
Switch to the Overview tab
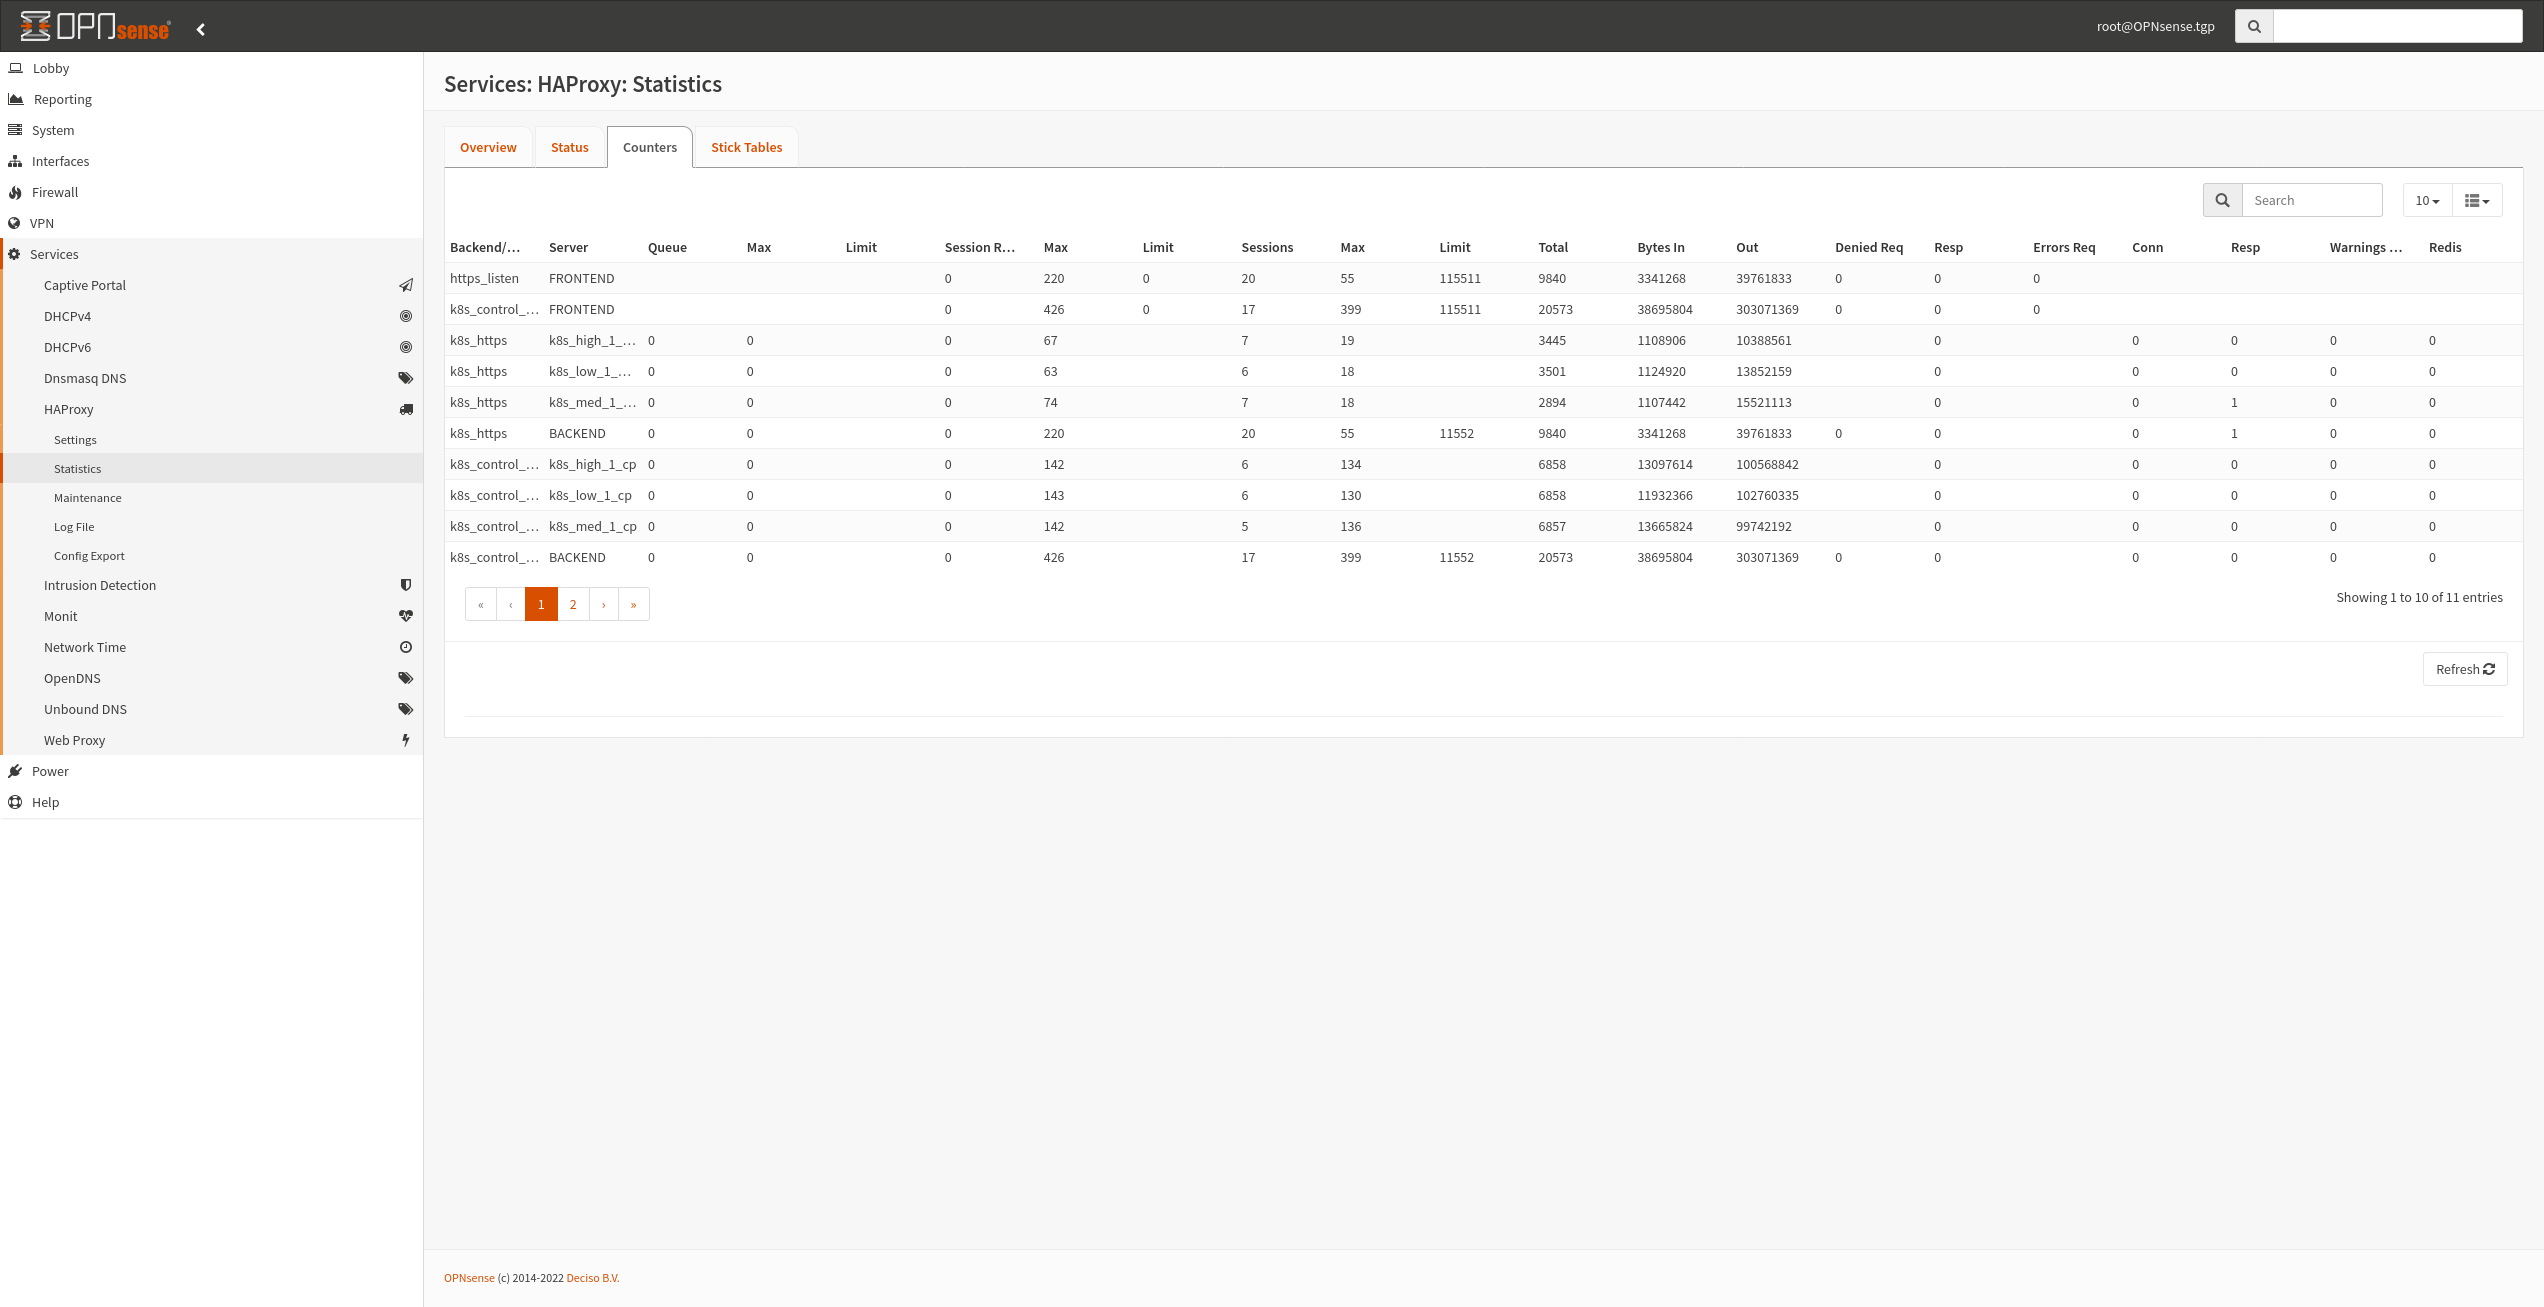(488, 147)
